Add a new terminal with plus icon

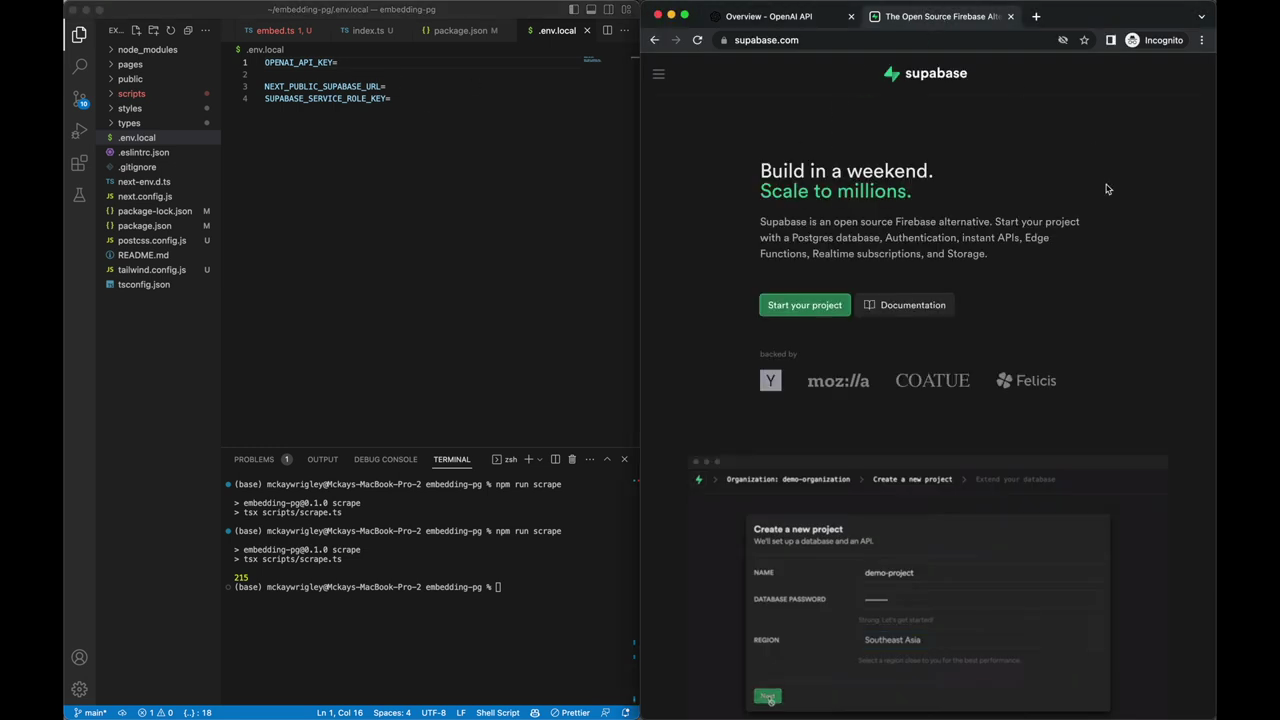tap(528, 459)
